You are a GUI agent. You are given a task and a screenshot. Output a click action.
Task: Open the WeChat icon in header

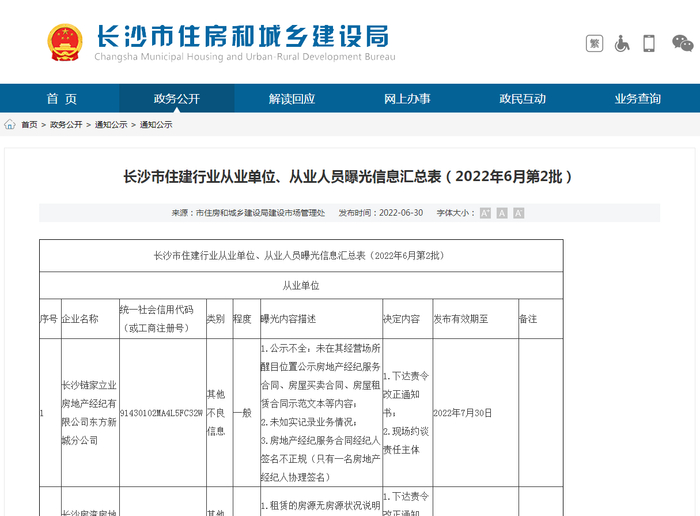click(683, 43)
